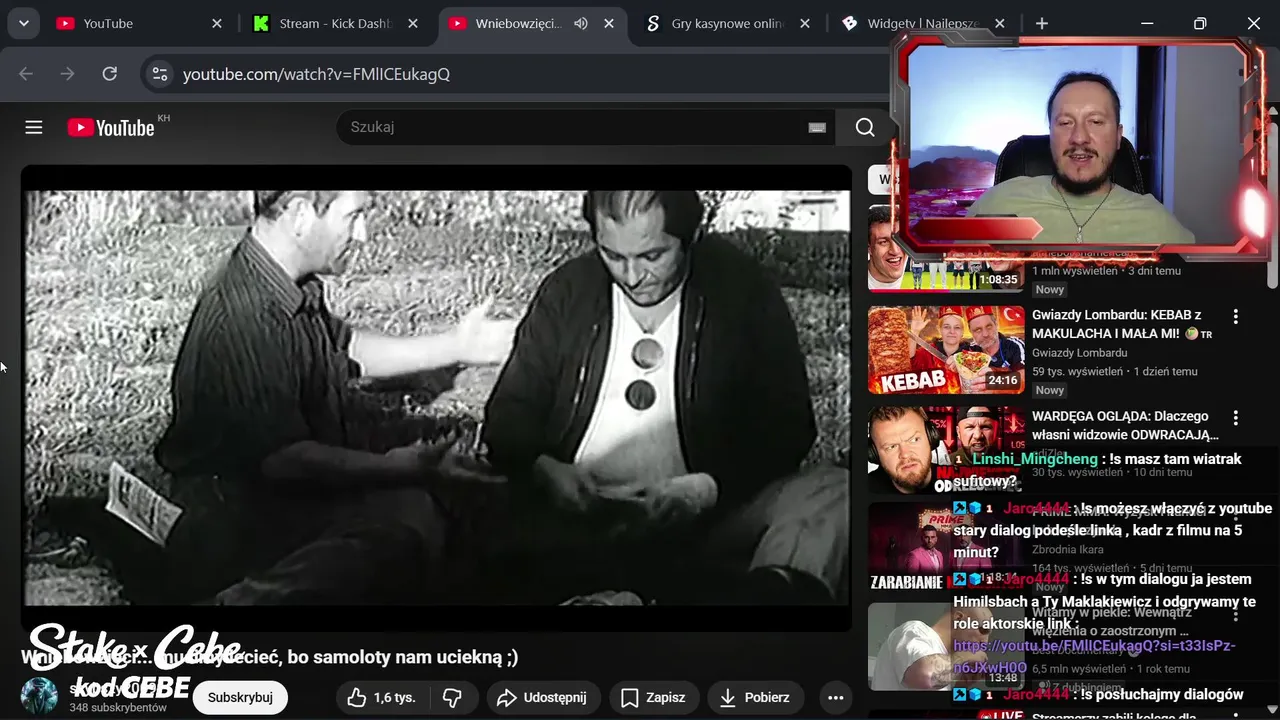Subscribe with the Subskrybuj button
The height and width of the screenshot is (720, 1280).
pyautogui.click(x=240, y=698)
